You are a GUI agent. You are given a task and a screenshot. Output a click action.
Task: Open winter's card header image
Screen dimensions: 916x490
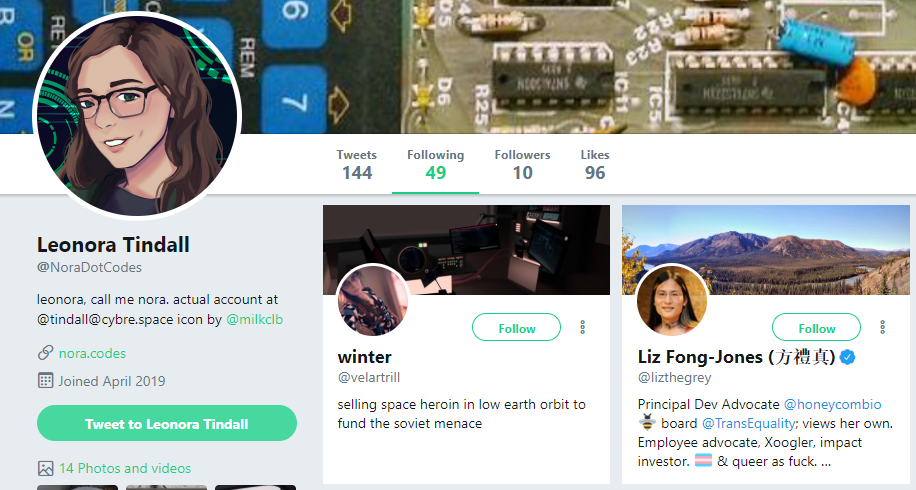pyautogui.click(x=466, y=250)
